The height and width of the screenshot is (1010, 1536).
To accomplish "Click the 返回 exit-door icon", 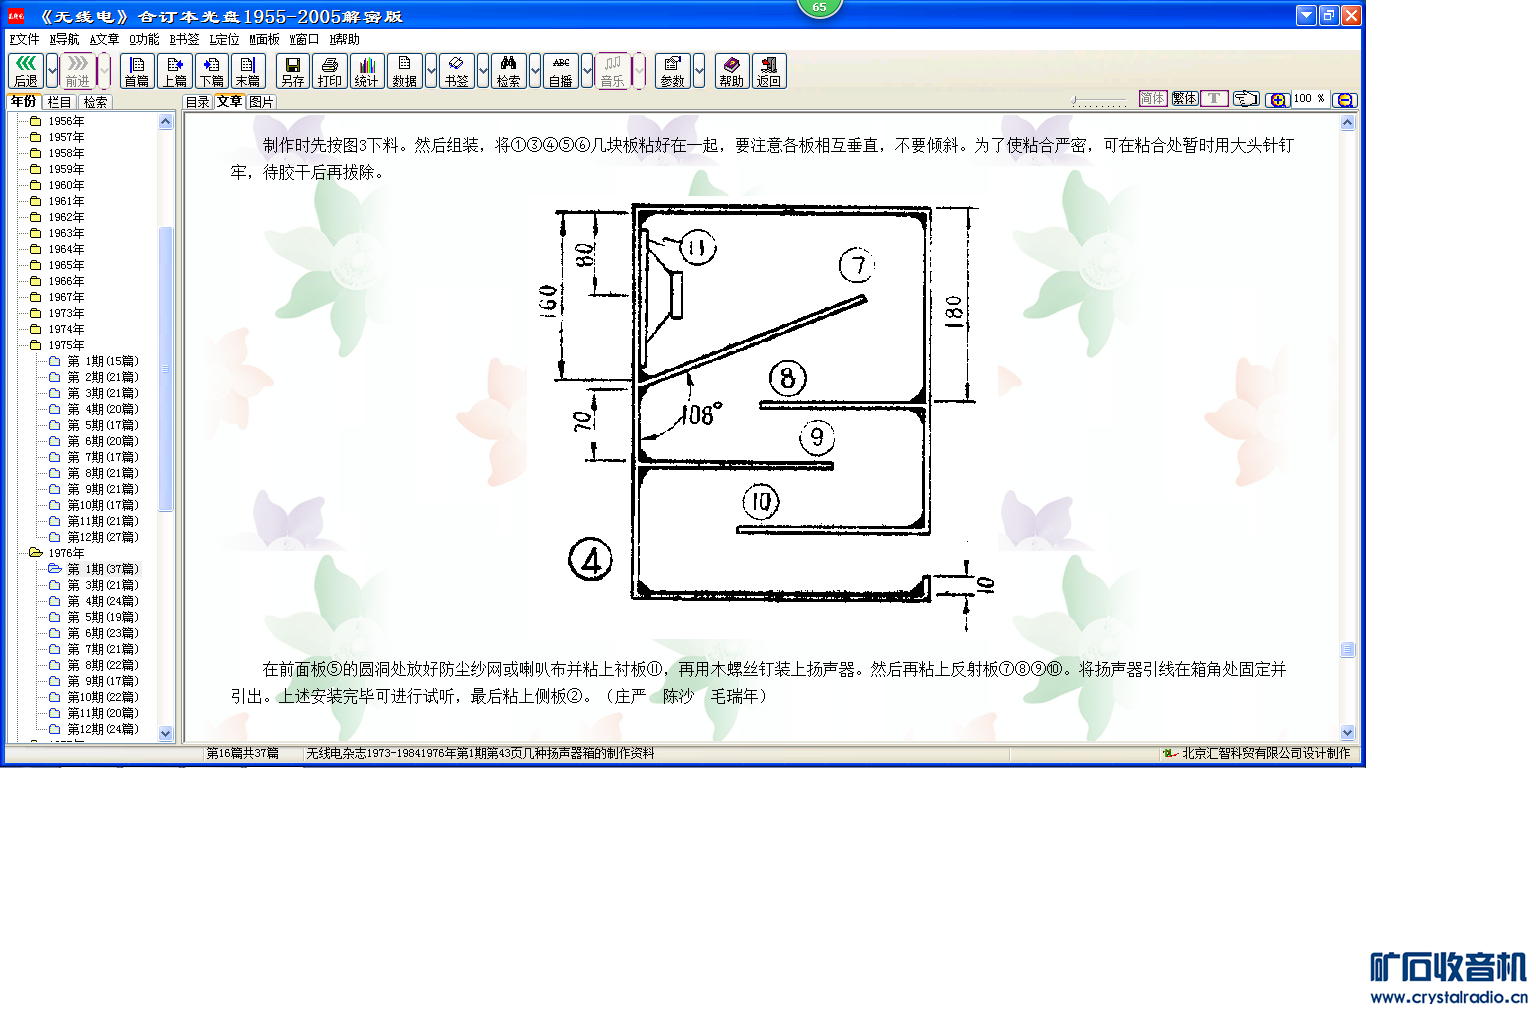I will 769,71.
